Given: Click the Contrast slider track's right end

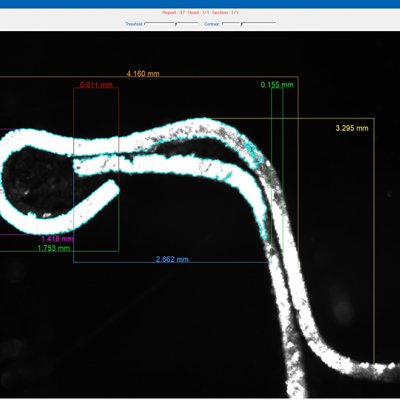Looking at the screenshot, I should (274, 23).
